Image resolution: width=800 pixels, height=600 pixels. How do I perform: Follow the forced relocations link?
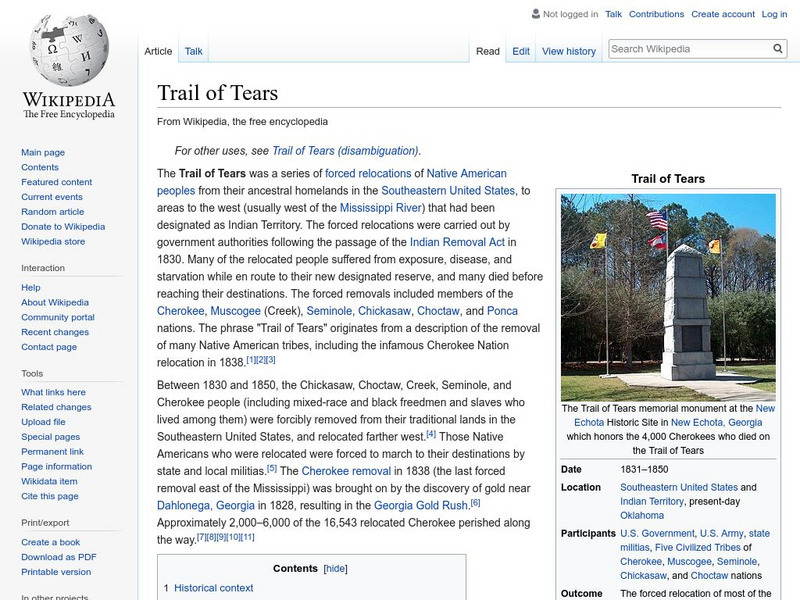pos(368,173)
